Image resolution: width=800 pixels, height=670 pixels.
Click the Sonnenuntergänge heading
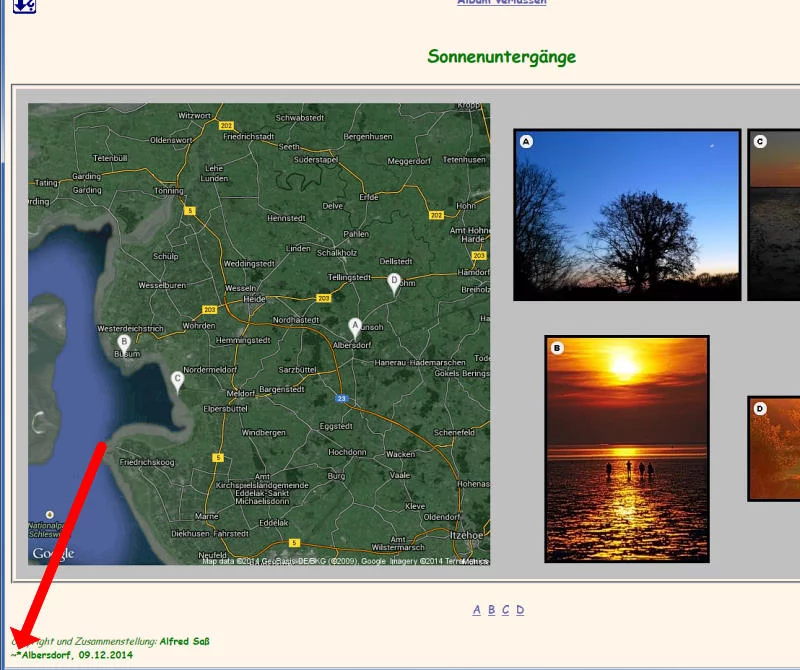click(502, 57)
